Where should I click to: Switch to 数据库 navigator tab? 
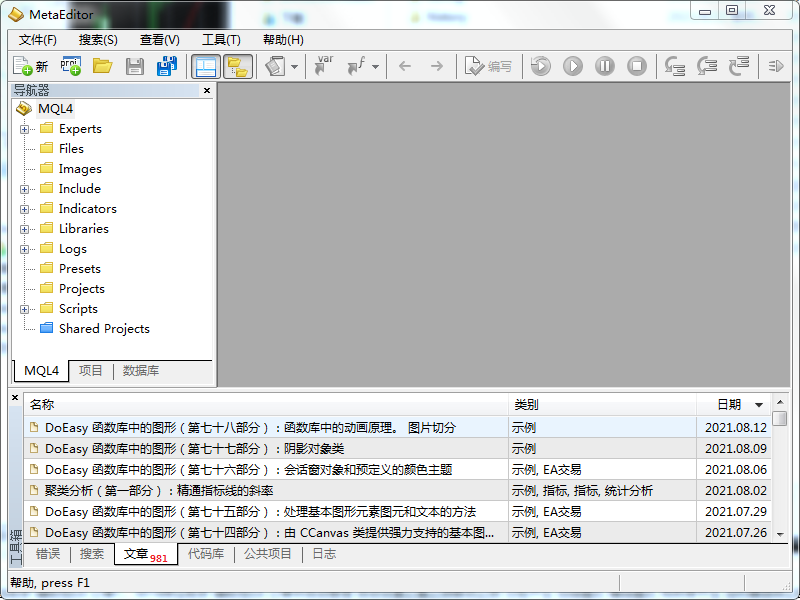tap(141, 370)
